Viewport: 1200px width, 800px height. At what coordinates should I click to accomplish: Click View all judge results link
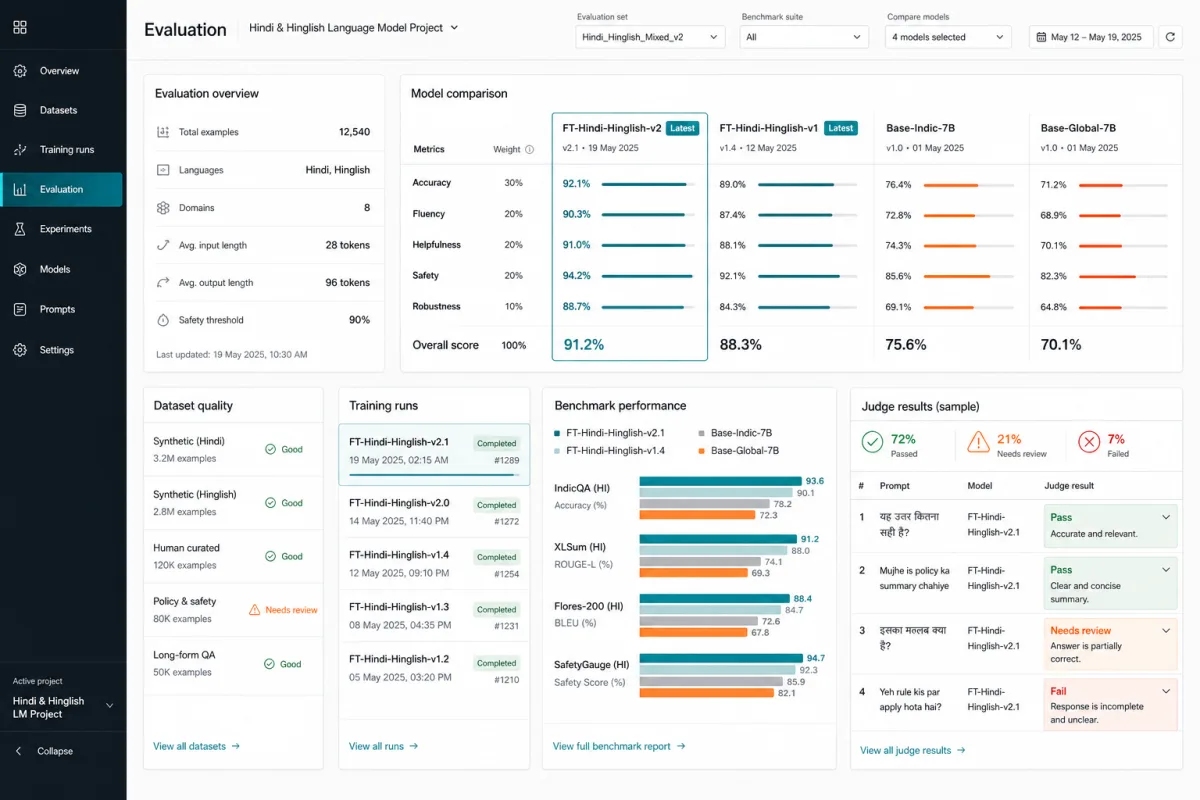coord(913,750)
